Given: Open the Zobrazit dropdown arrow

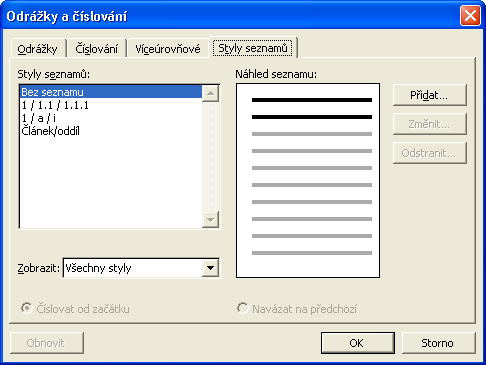Looking at the screenshot, I should click(x=210, y=268).
